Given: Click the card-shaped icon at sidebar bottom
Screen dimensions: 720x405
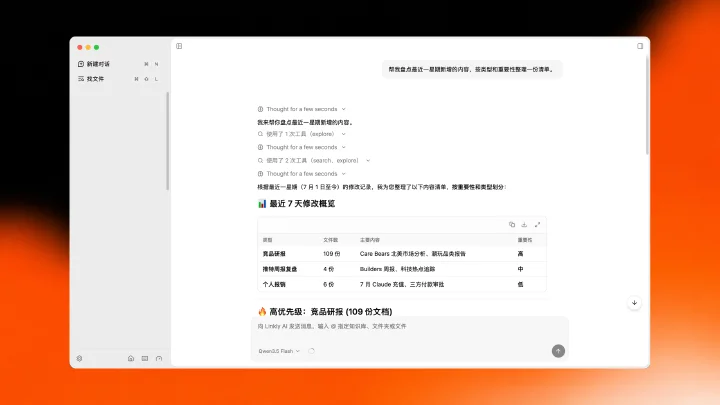Looking at the screenshot, I should coord(145,359).
